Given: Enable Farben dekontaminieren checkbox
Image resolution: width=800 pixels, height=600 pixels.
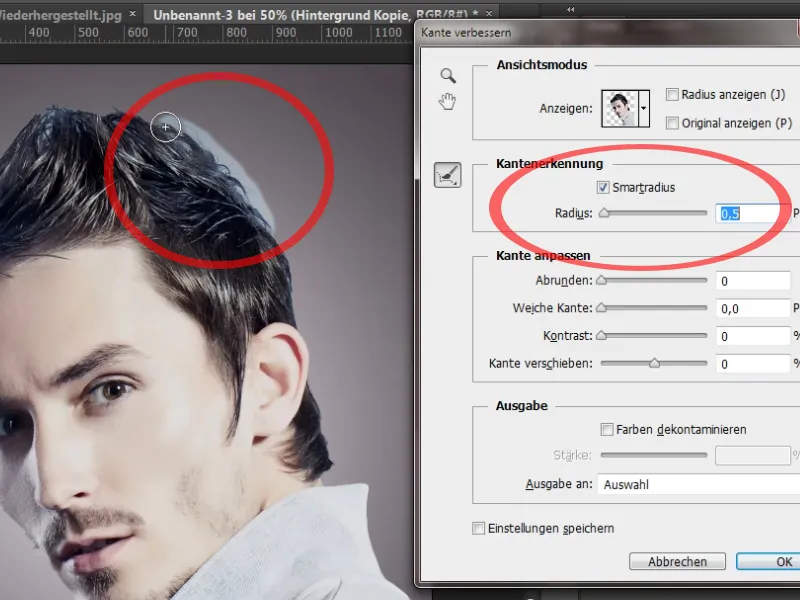Looking at the screenshot, I should (x=607, y=430).
